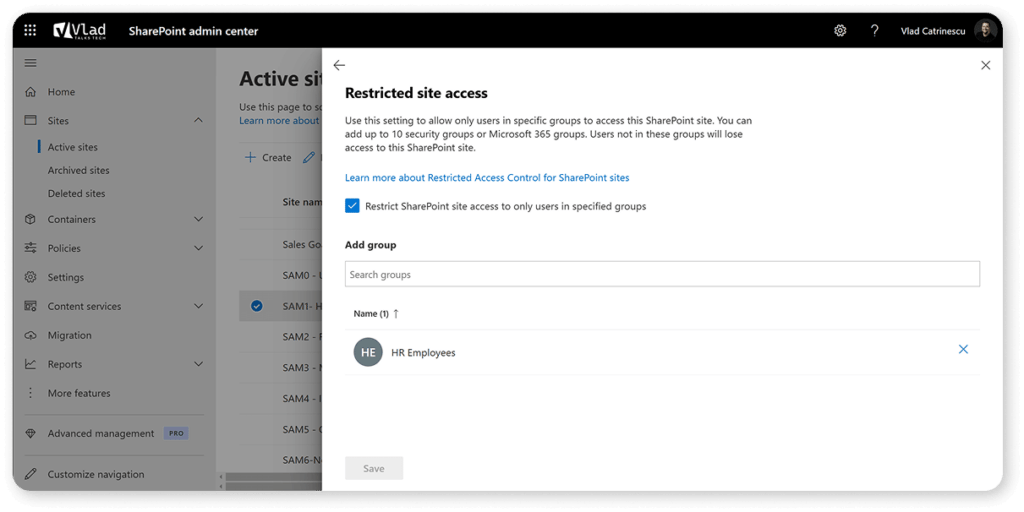Screen dimensions: 1024x512
Task: Click SharePoint admin center title
Action: tap(193, 31)
